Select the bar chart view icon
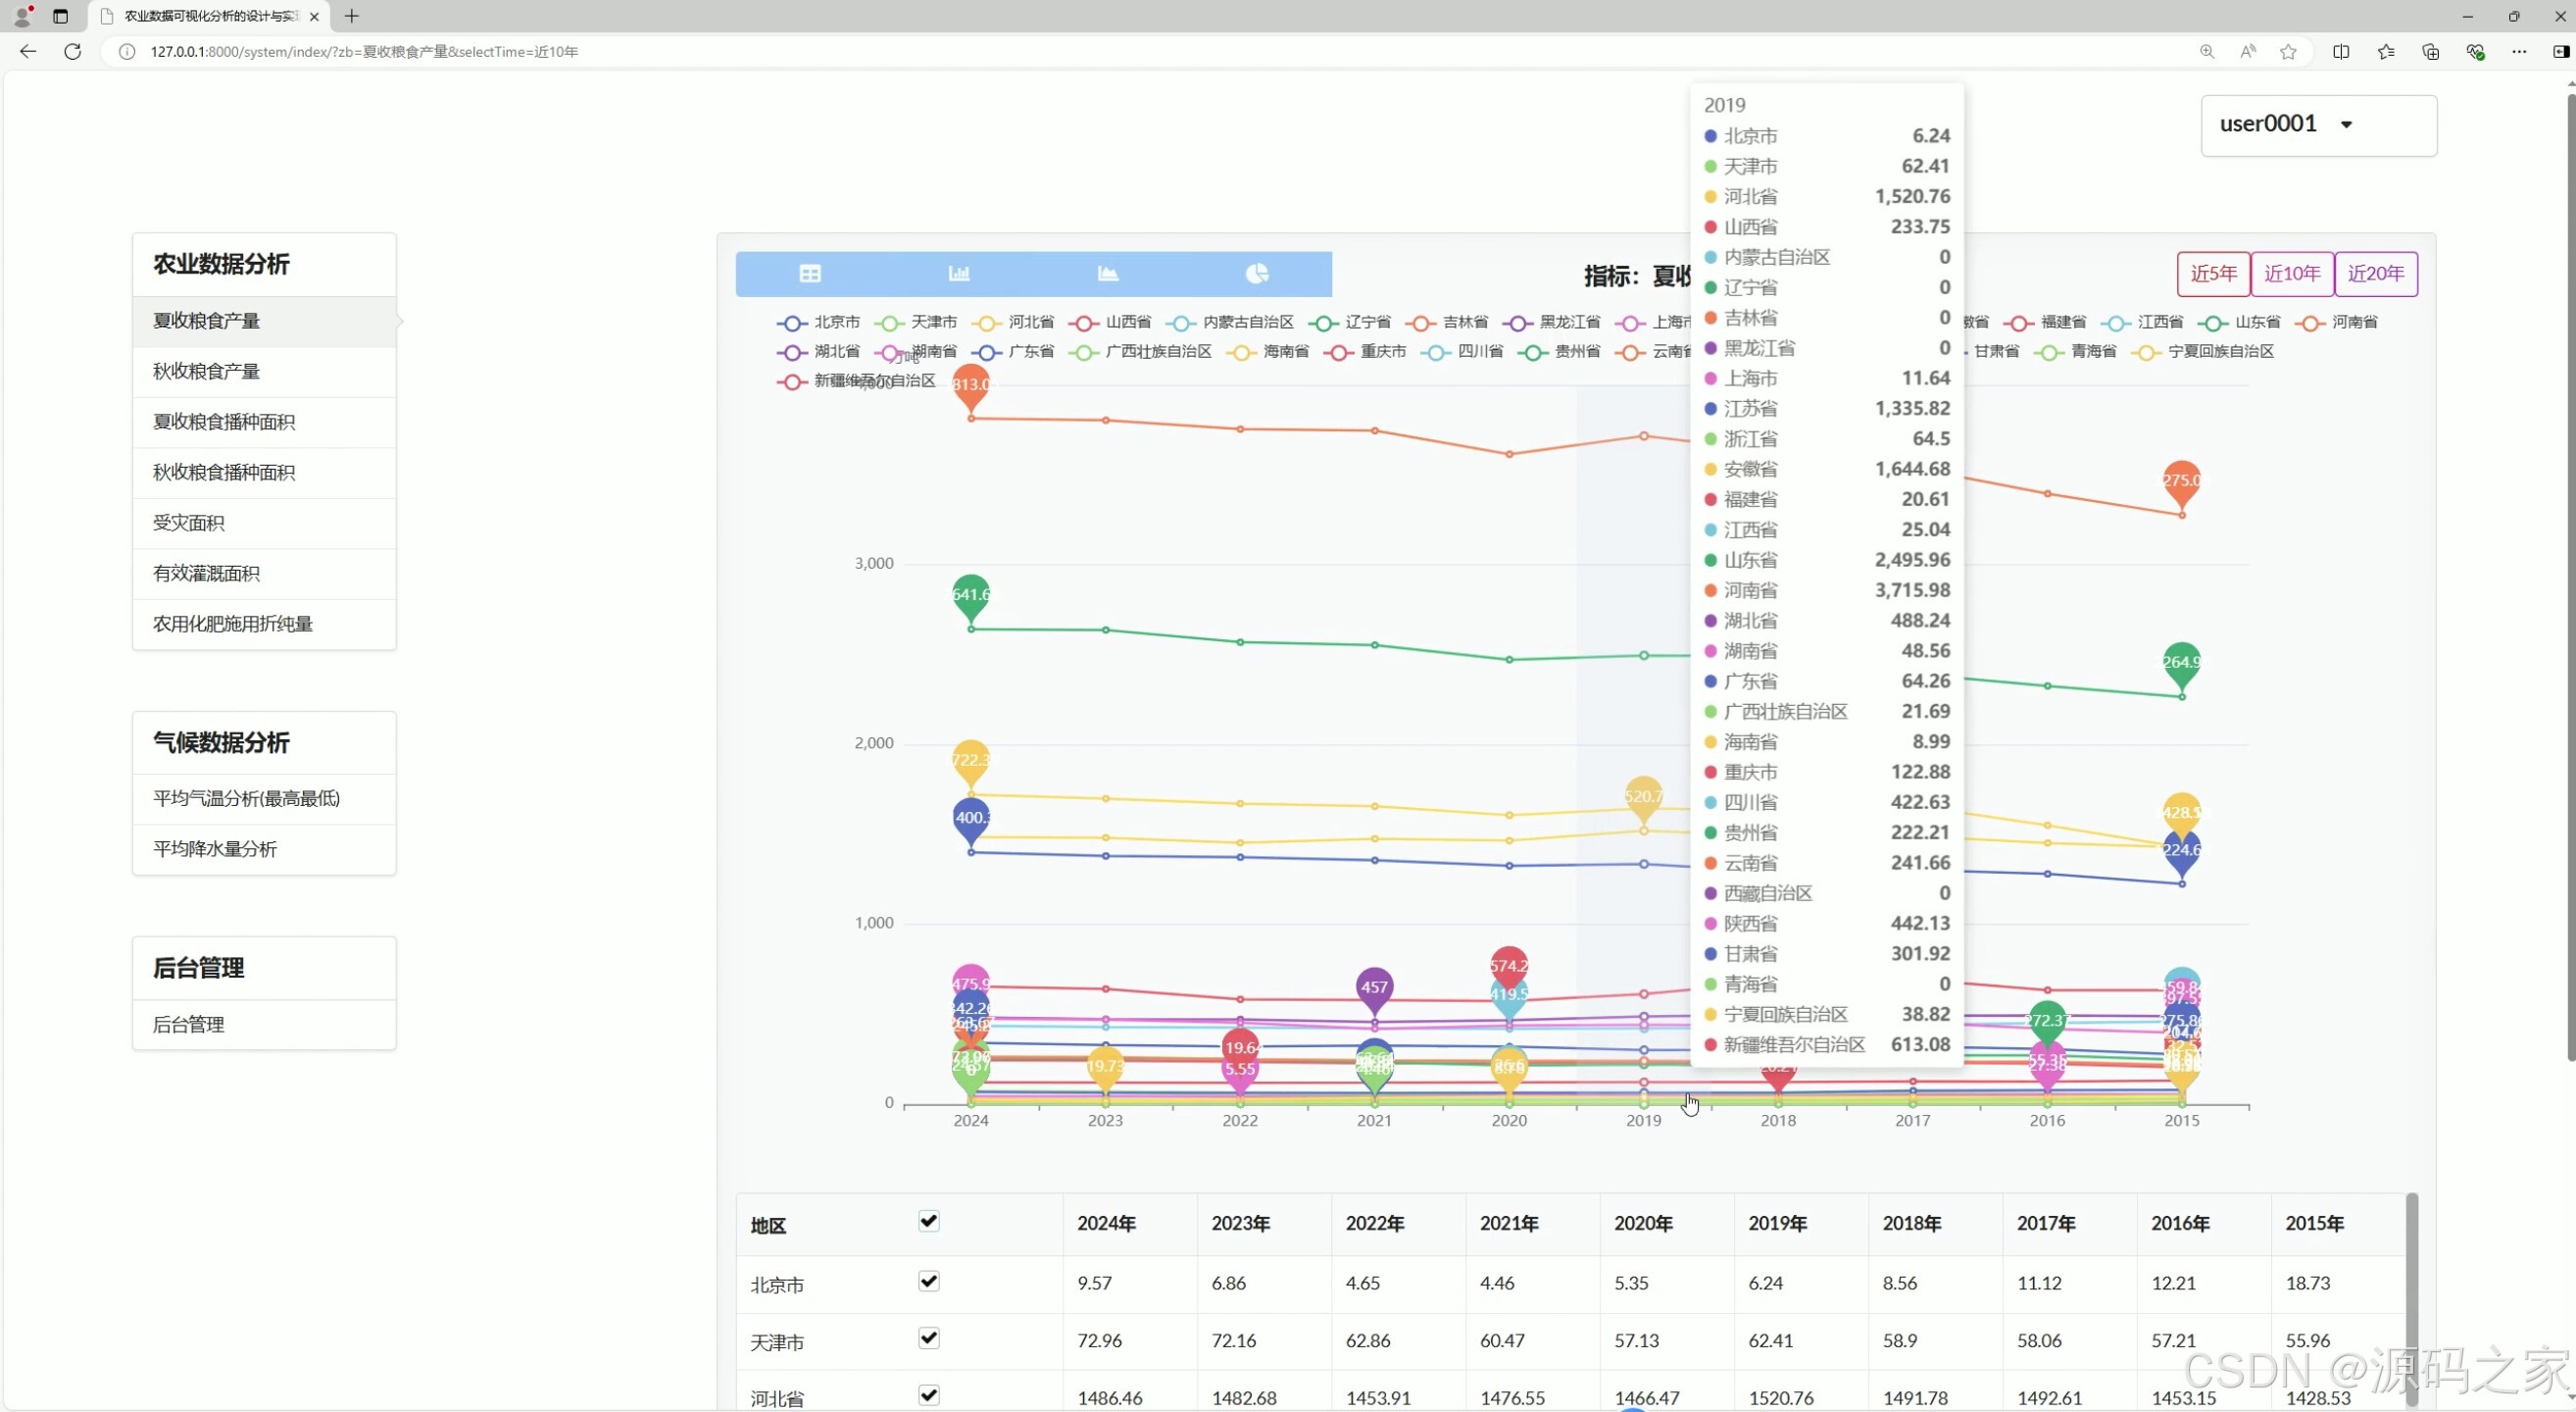 click(959, 273)
